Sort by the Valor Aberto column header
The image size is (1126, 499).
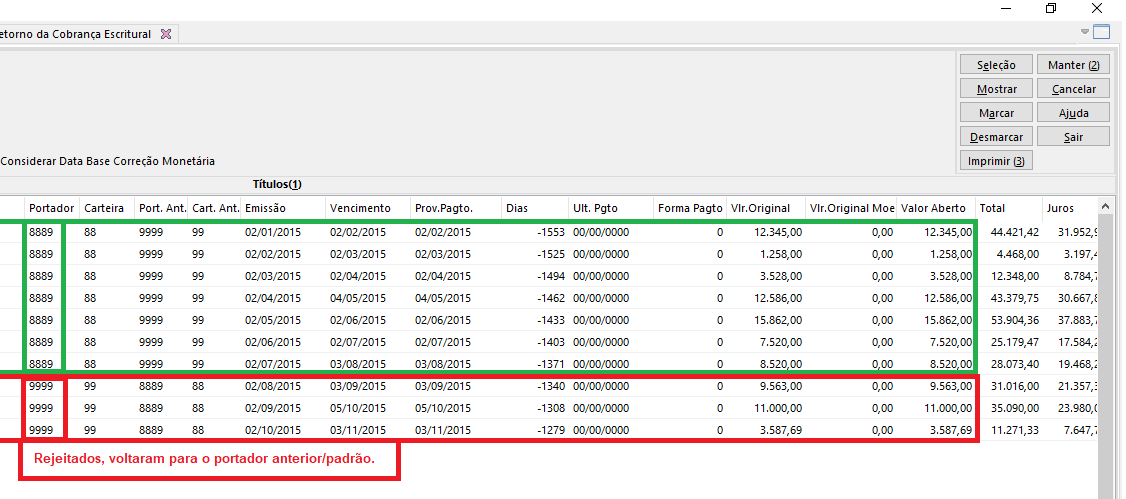[x=936, y=208]
